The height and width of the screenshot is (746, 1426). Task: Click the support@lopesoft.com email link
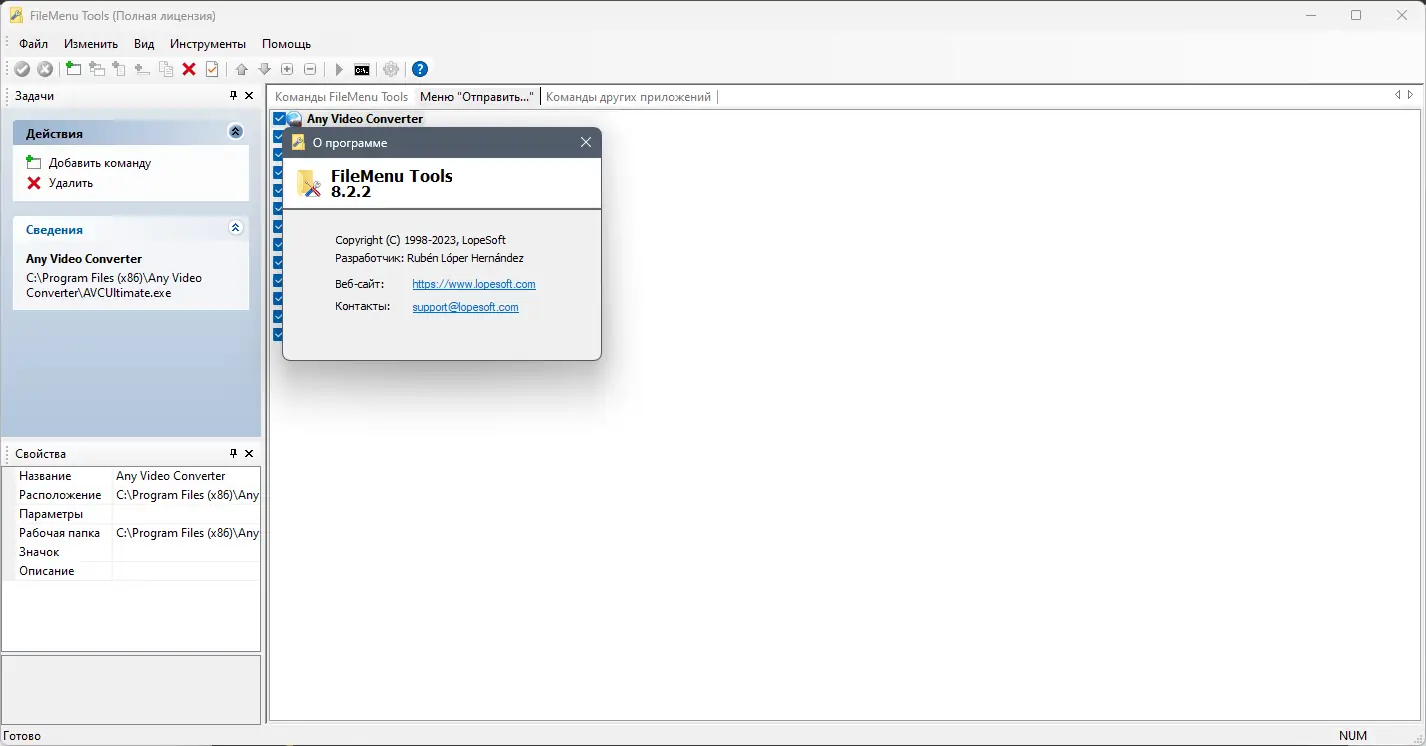point(465,307)
